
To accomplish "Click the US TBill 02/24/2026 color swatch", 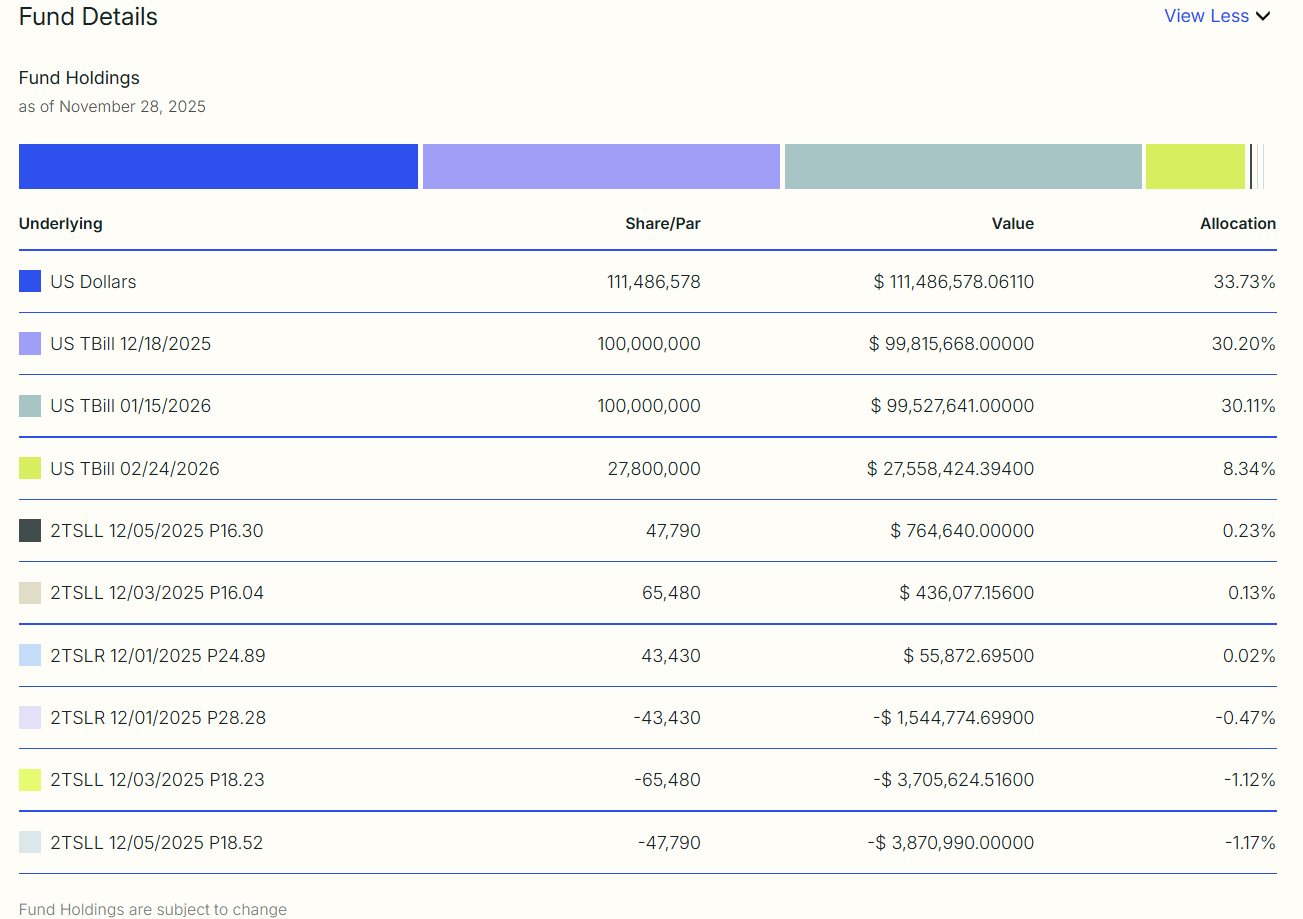I will pos(30,468).
